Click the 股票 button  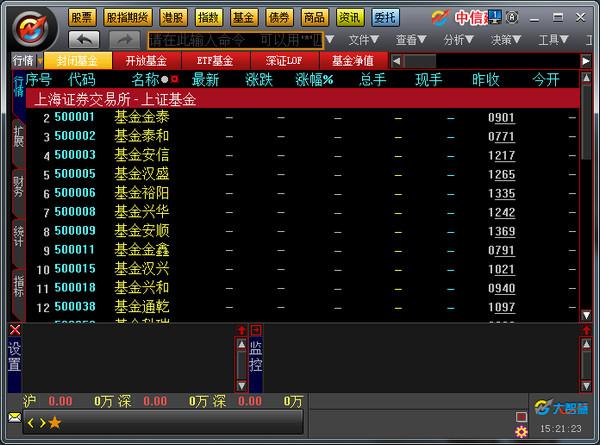point(82,17)
